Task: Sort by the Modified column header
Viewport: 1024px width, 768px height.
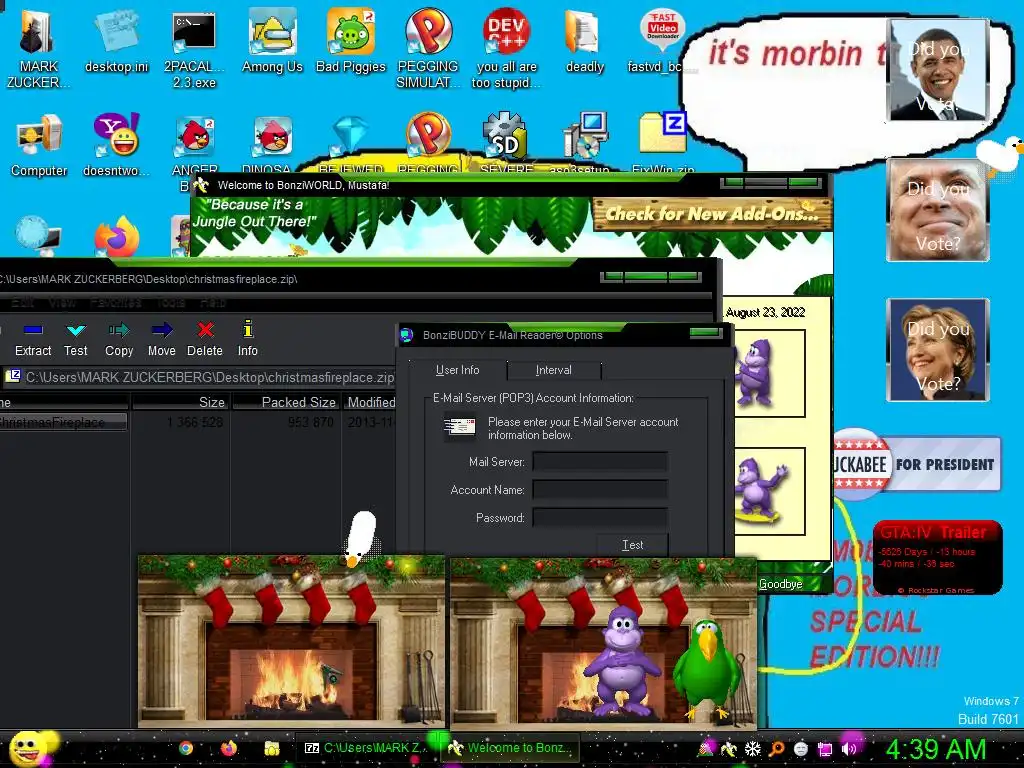Action: click(369, 402)
